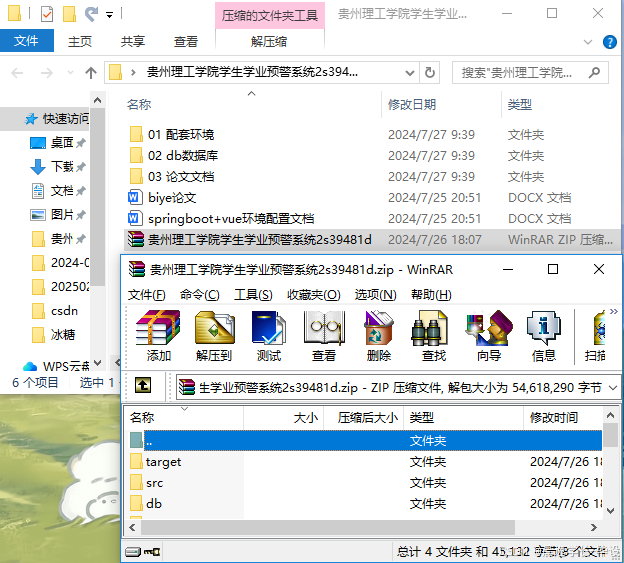Open the Commands (命令C) menu in WinRAR
The height and width of the screenshot is (563, 624).
[x=199, y=295]
